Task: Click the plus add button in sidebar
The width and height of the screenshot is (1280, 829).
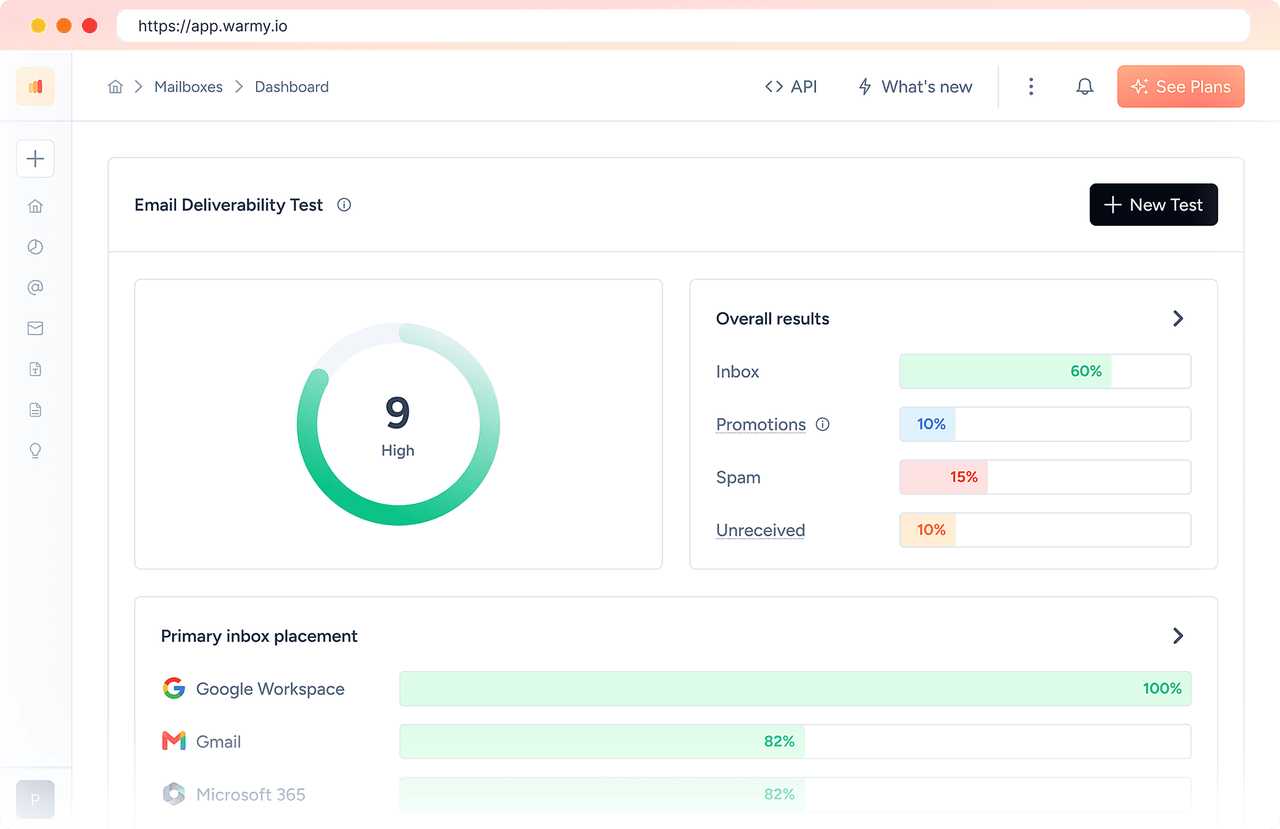Action: coord(35,159)
